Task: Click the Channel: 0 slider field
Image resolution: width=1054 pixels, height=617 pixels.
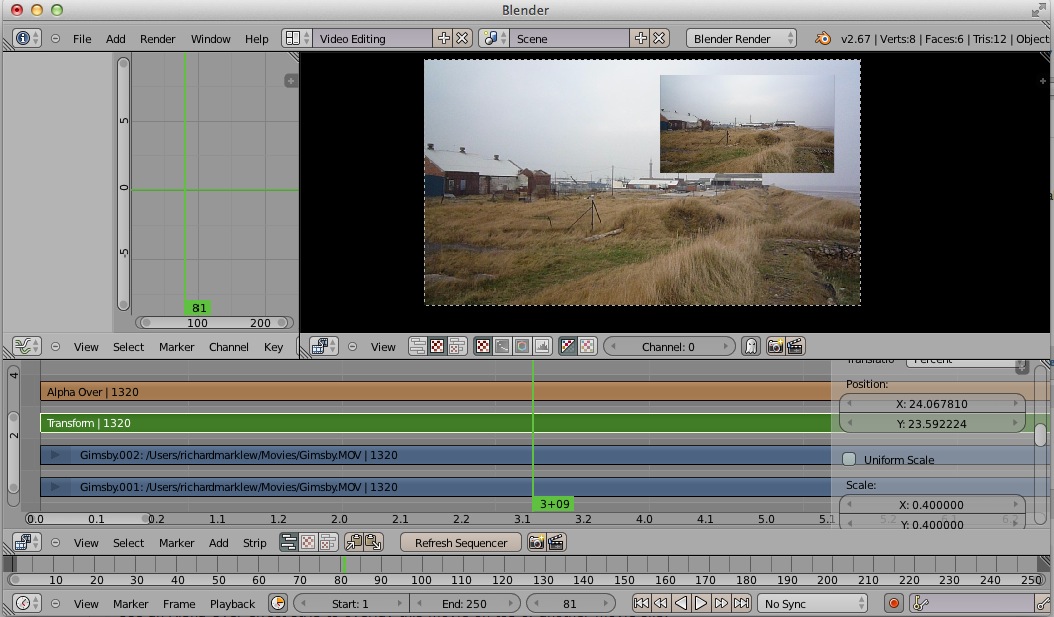Action: [x=668, y=347]
